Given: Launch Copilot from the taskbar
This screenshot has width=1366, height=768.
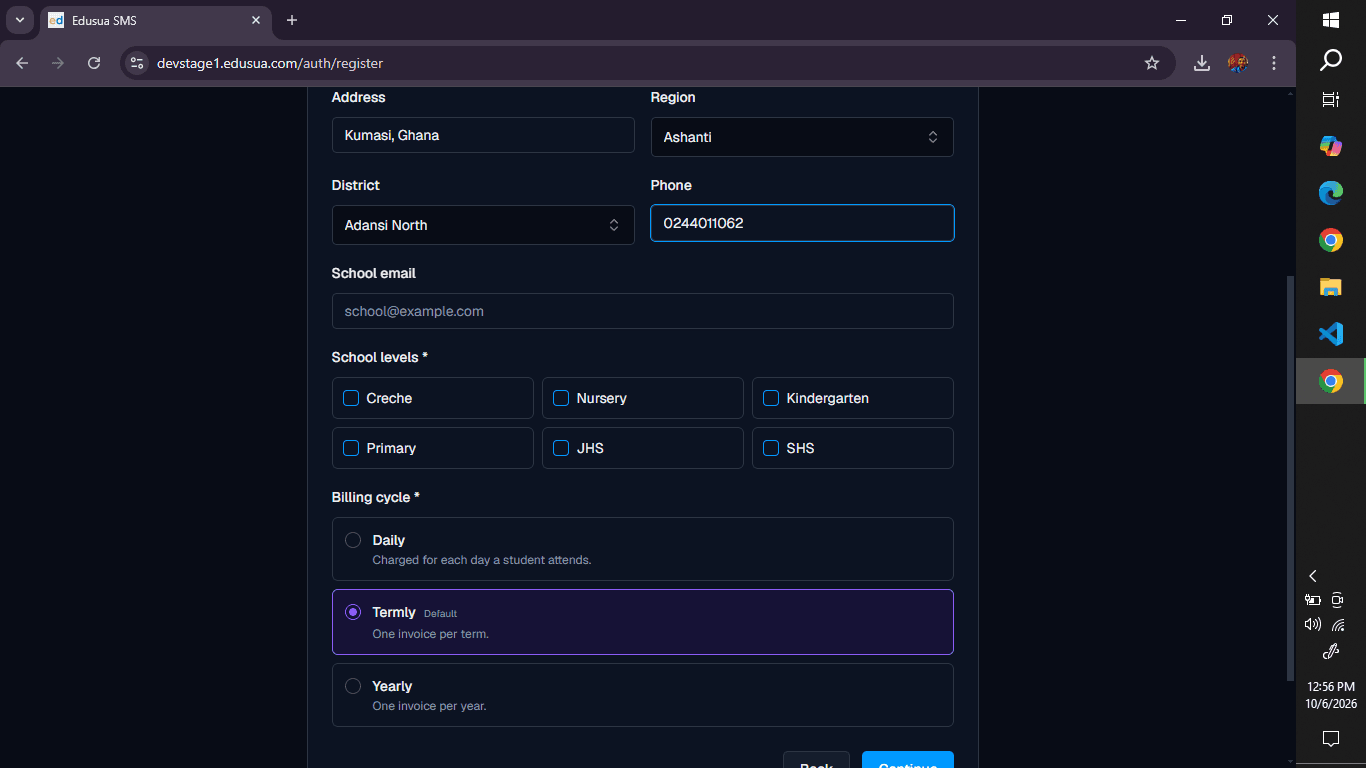Looking at the screenshot, I should click(1331, 146).
